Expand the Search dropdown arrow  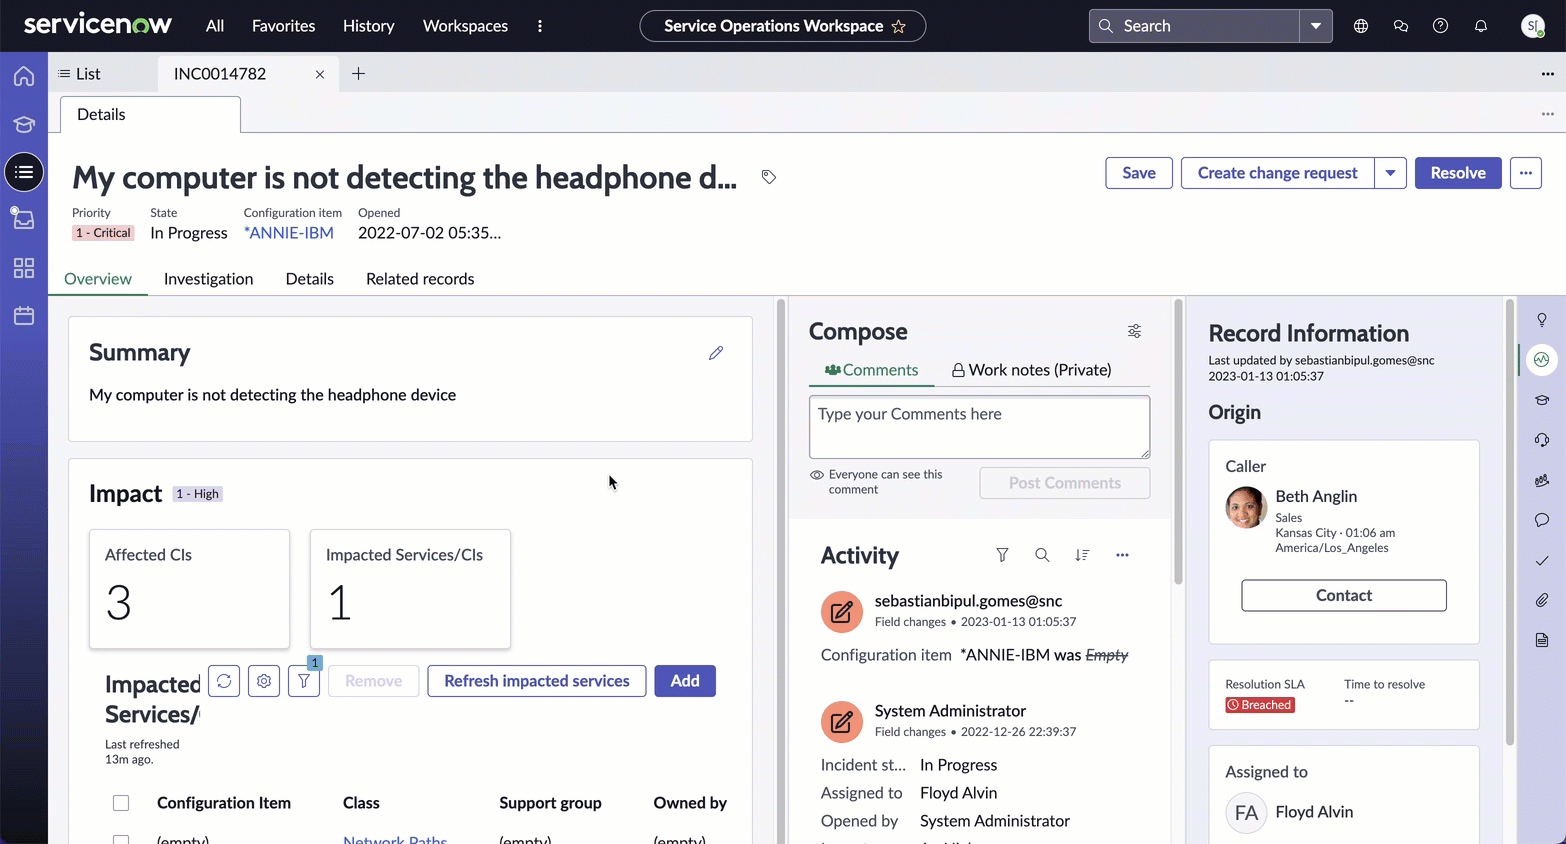(1316, 26)
